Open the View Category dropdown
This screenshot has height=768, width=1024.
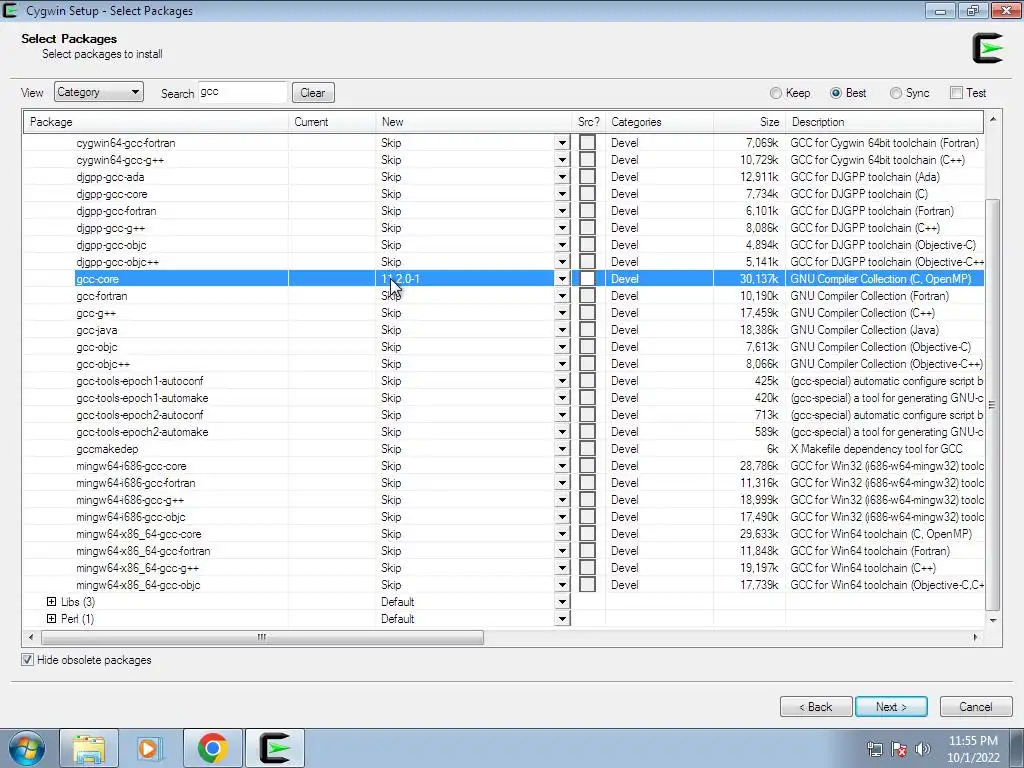99,92
